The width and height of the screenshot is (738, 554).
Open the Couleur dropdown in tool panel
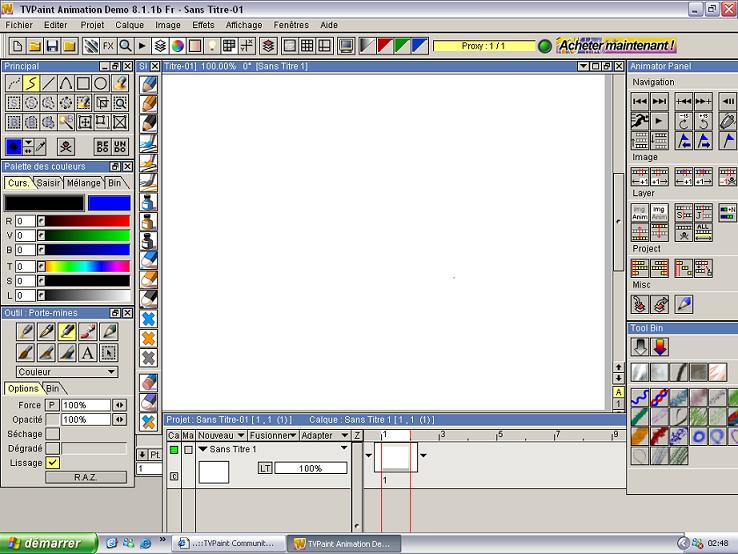click(67, 372)
